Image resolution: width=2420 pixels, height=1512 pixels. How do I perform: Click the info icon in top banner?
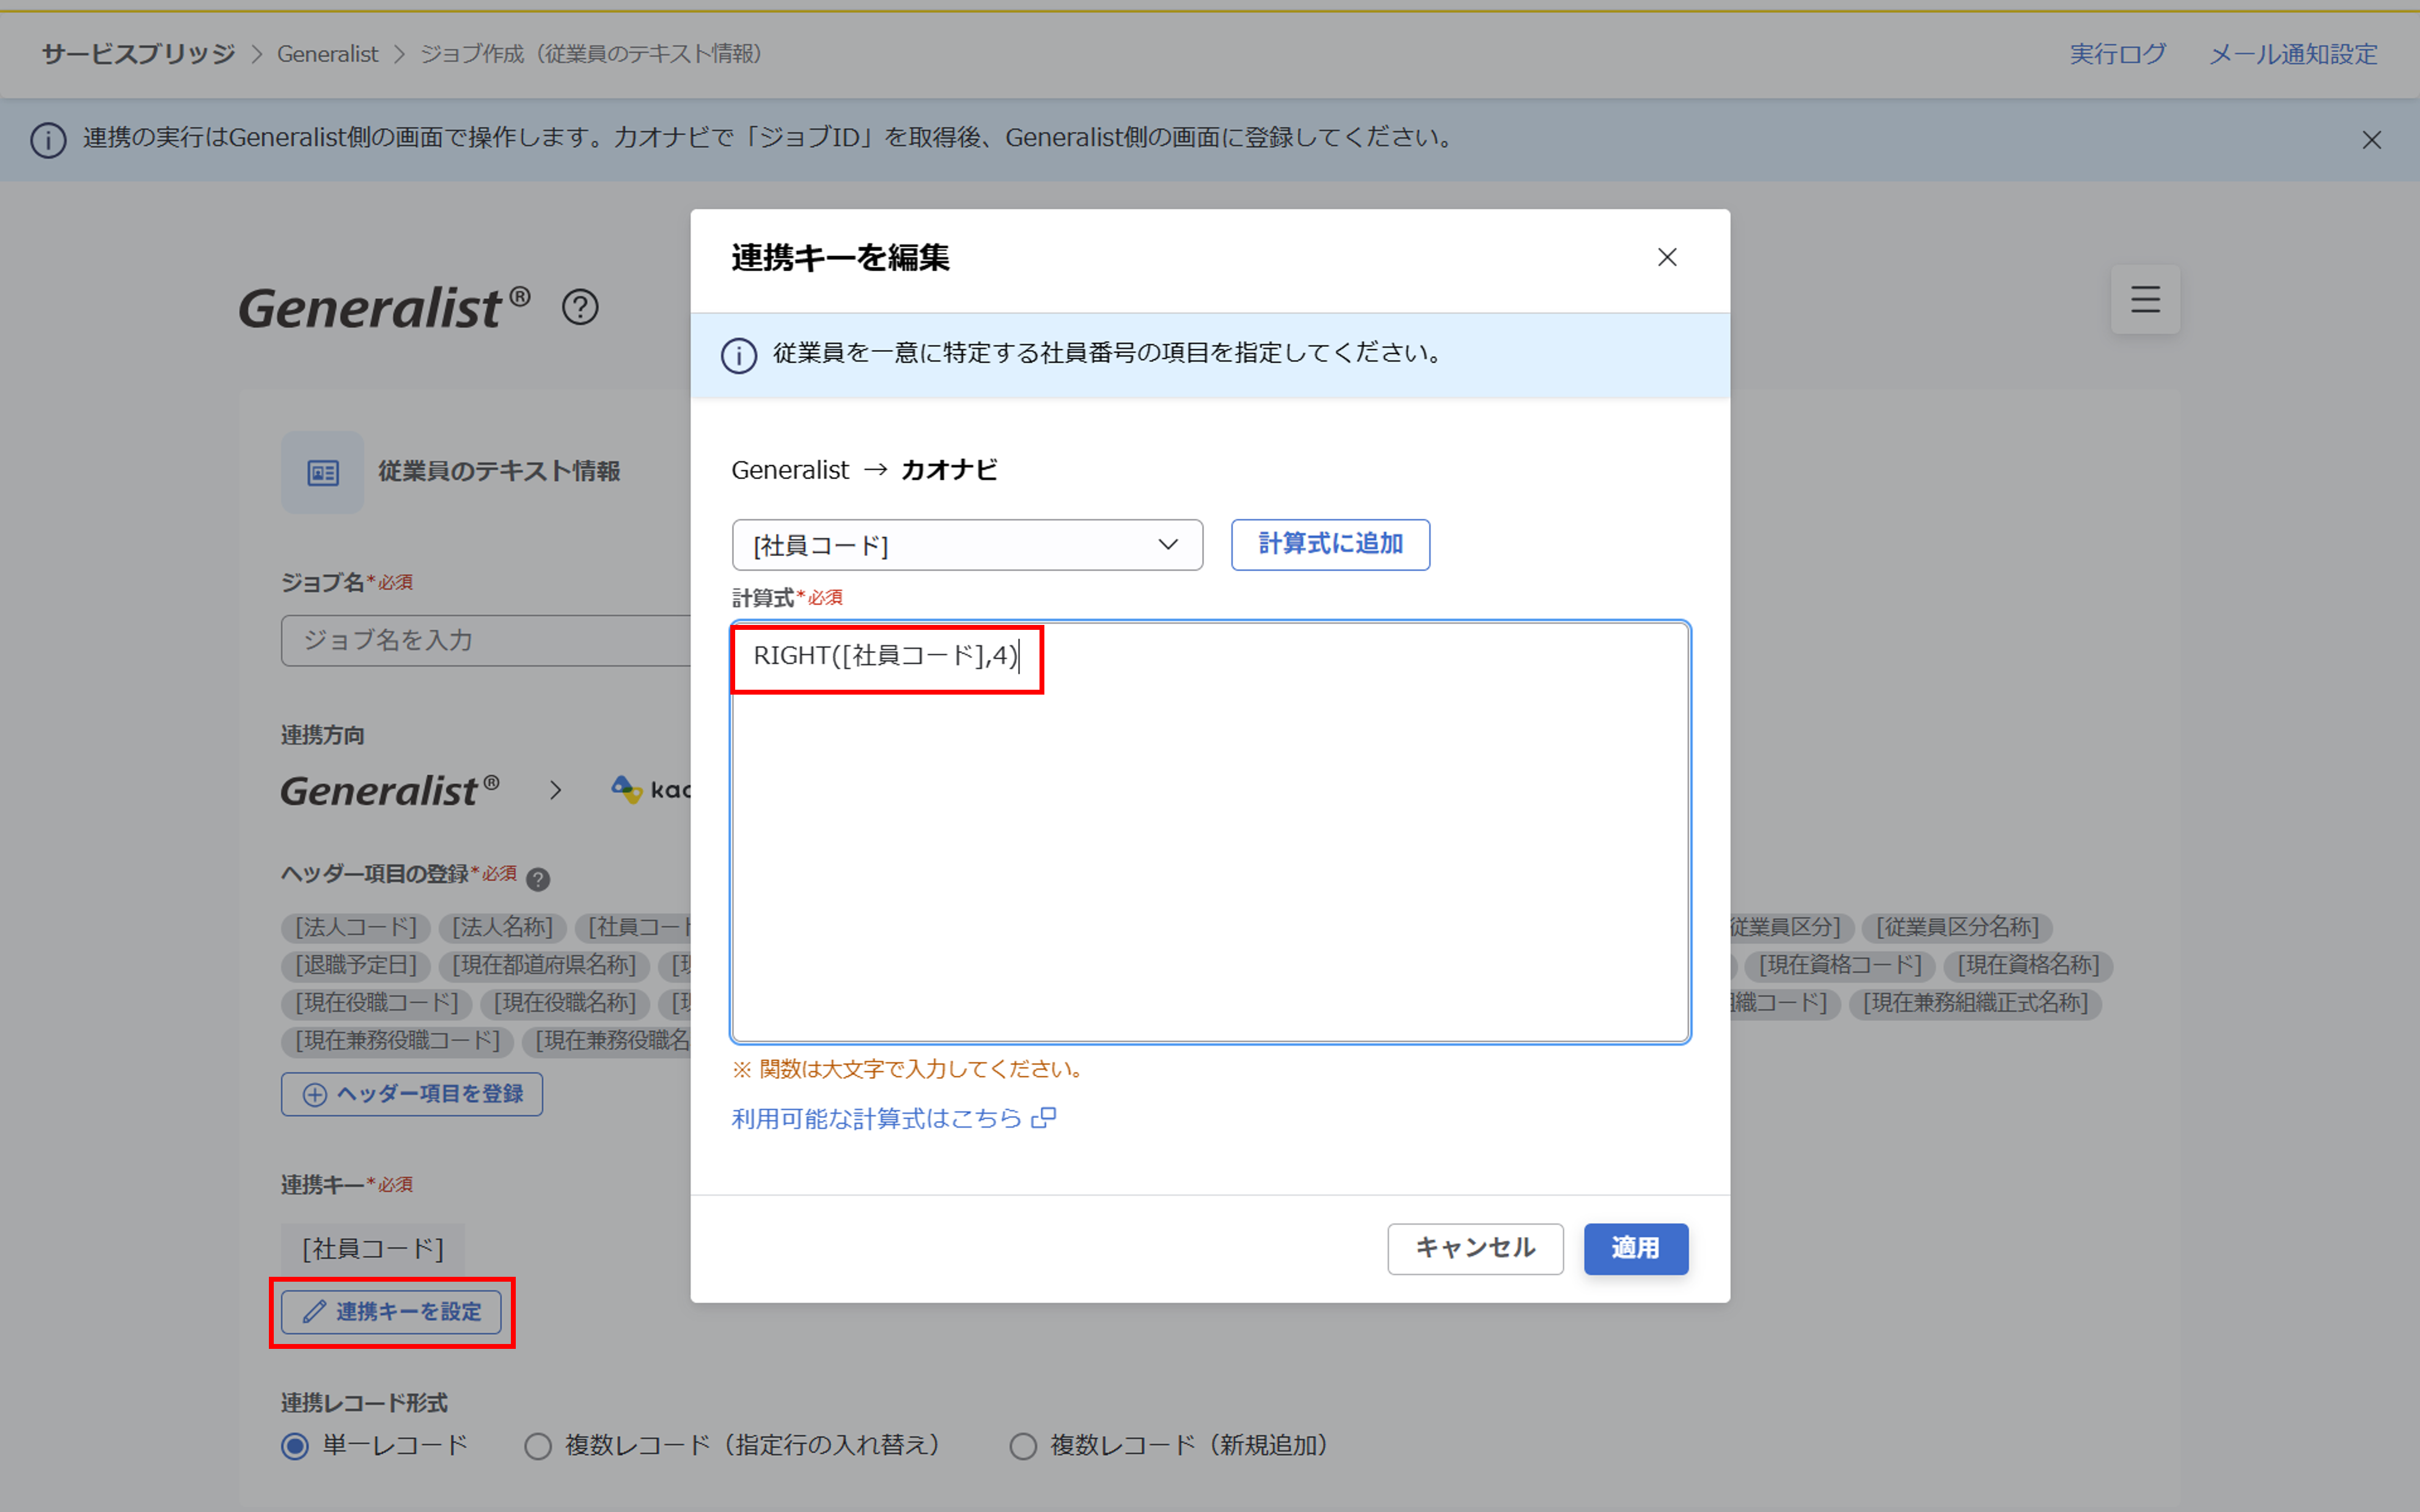tap(48, 140)
